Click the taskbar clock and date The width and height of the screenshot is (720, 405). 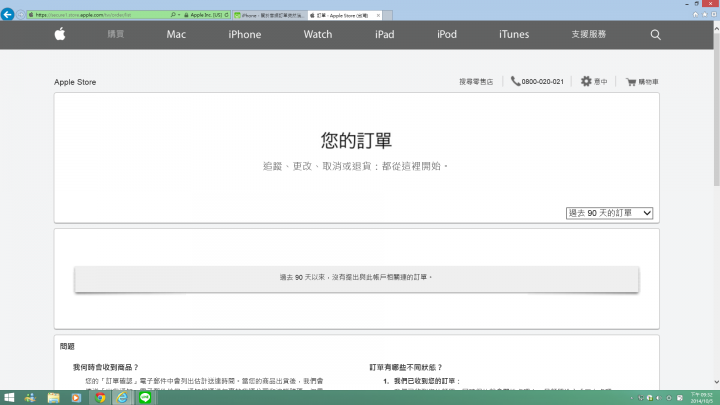(702, 398)
